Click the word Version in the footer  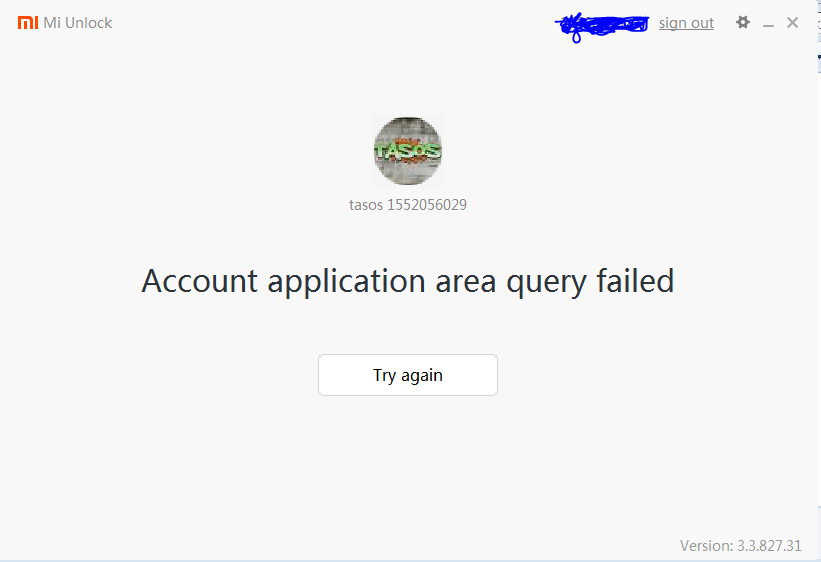[x=706, y=546]
